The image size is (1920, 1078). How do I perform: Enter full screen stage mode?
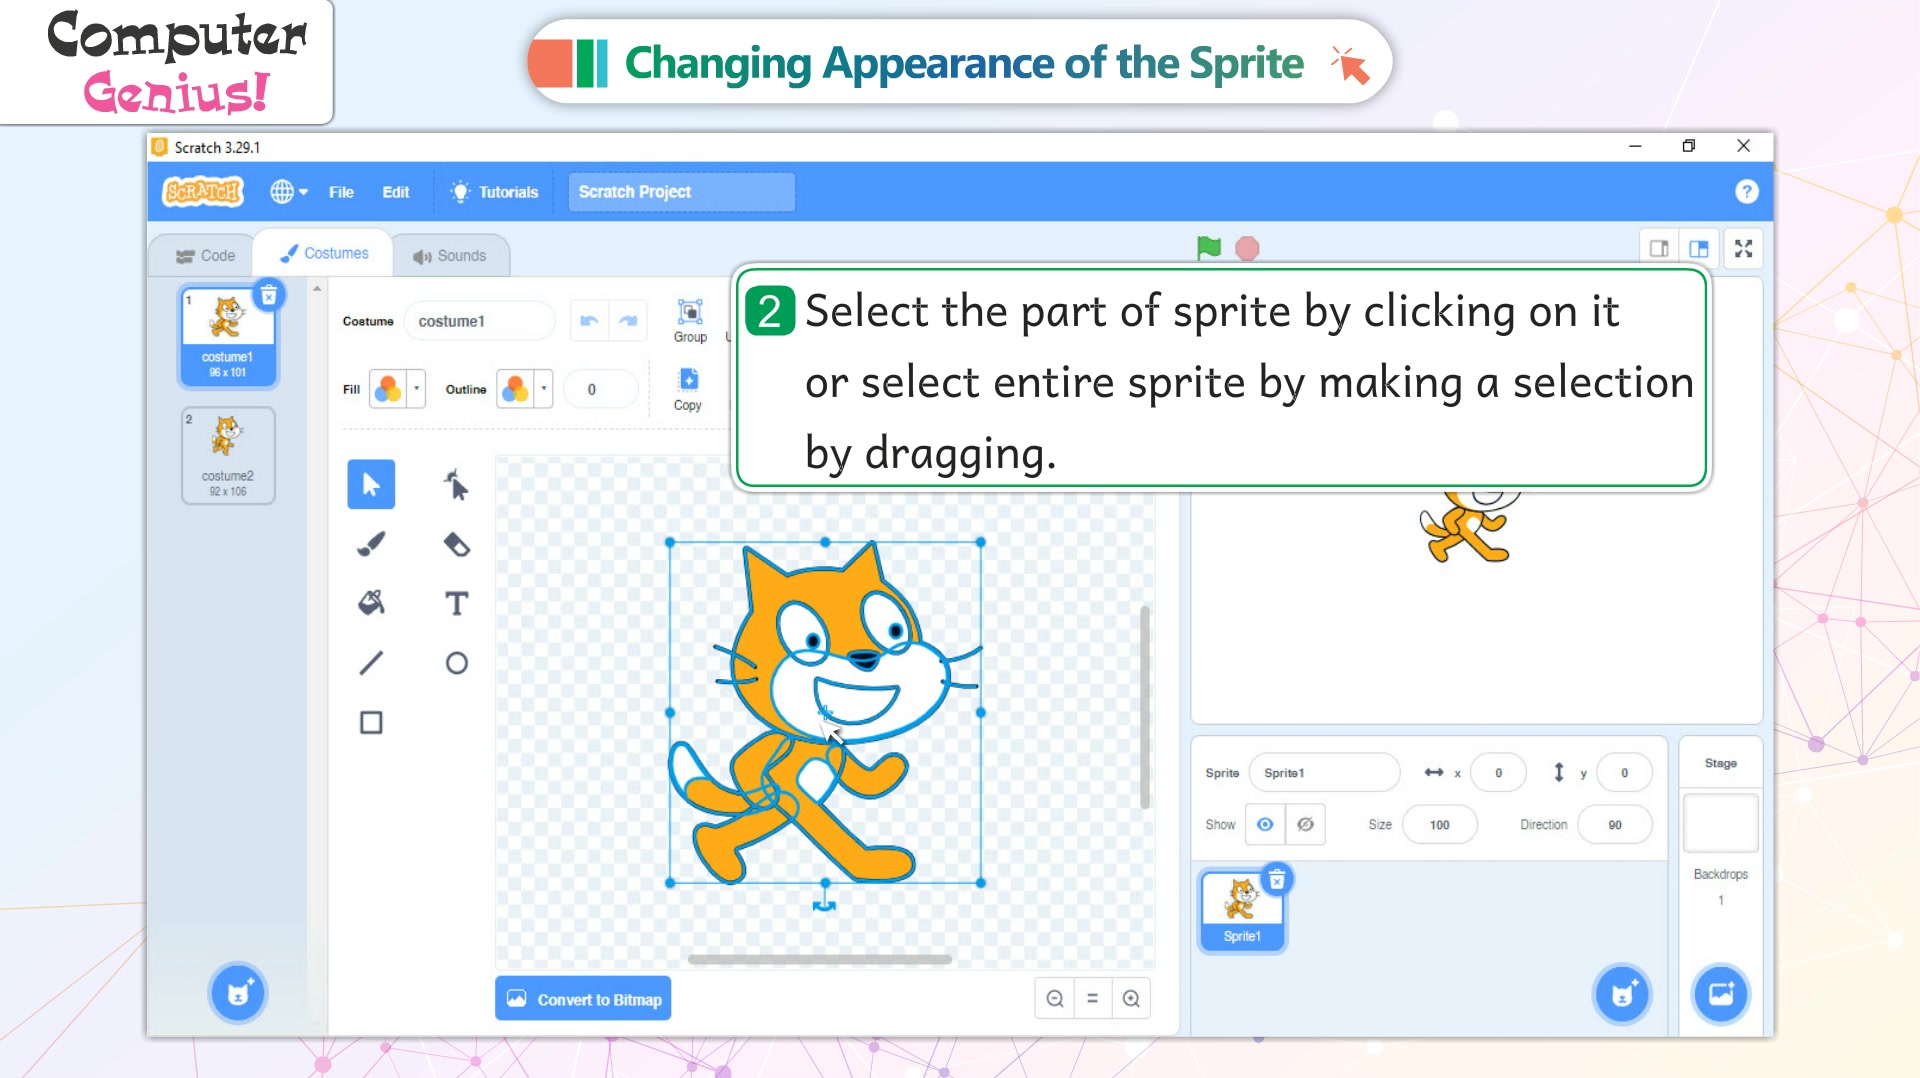(1744, 249)
